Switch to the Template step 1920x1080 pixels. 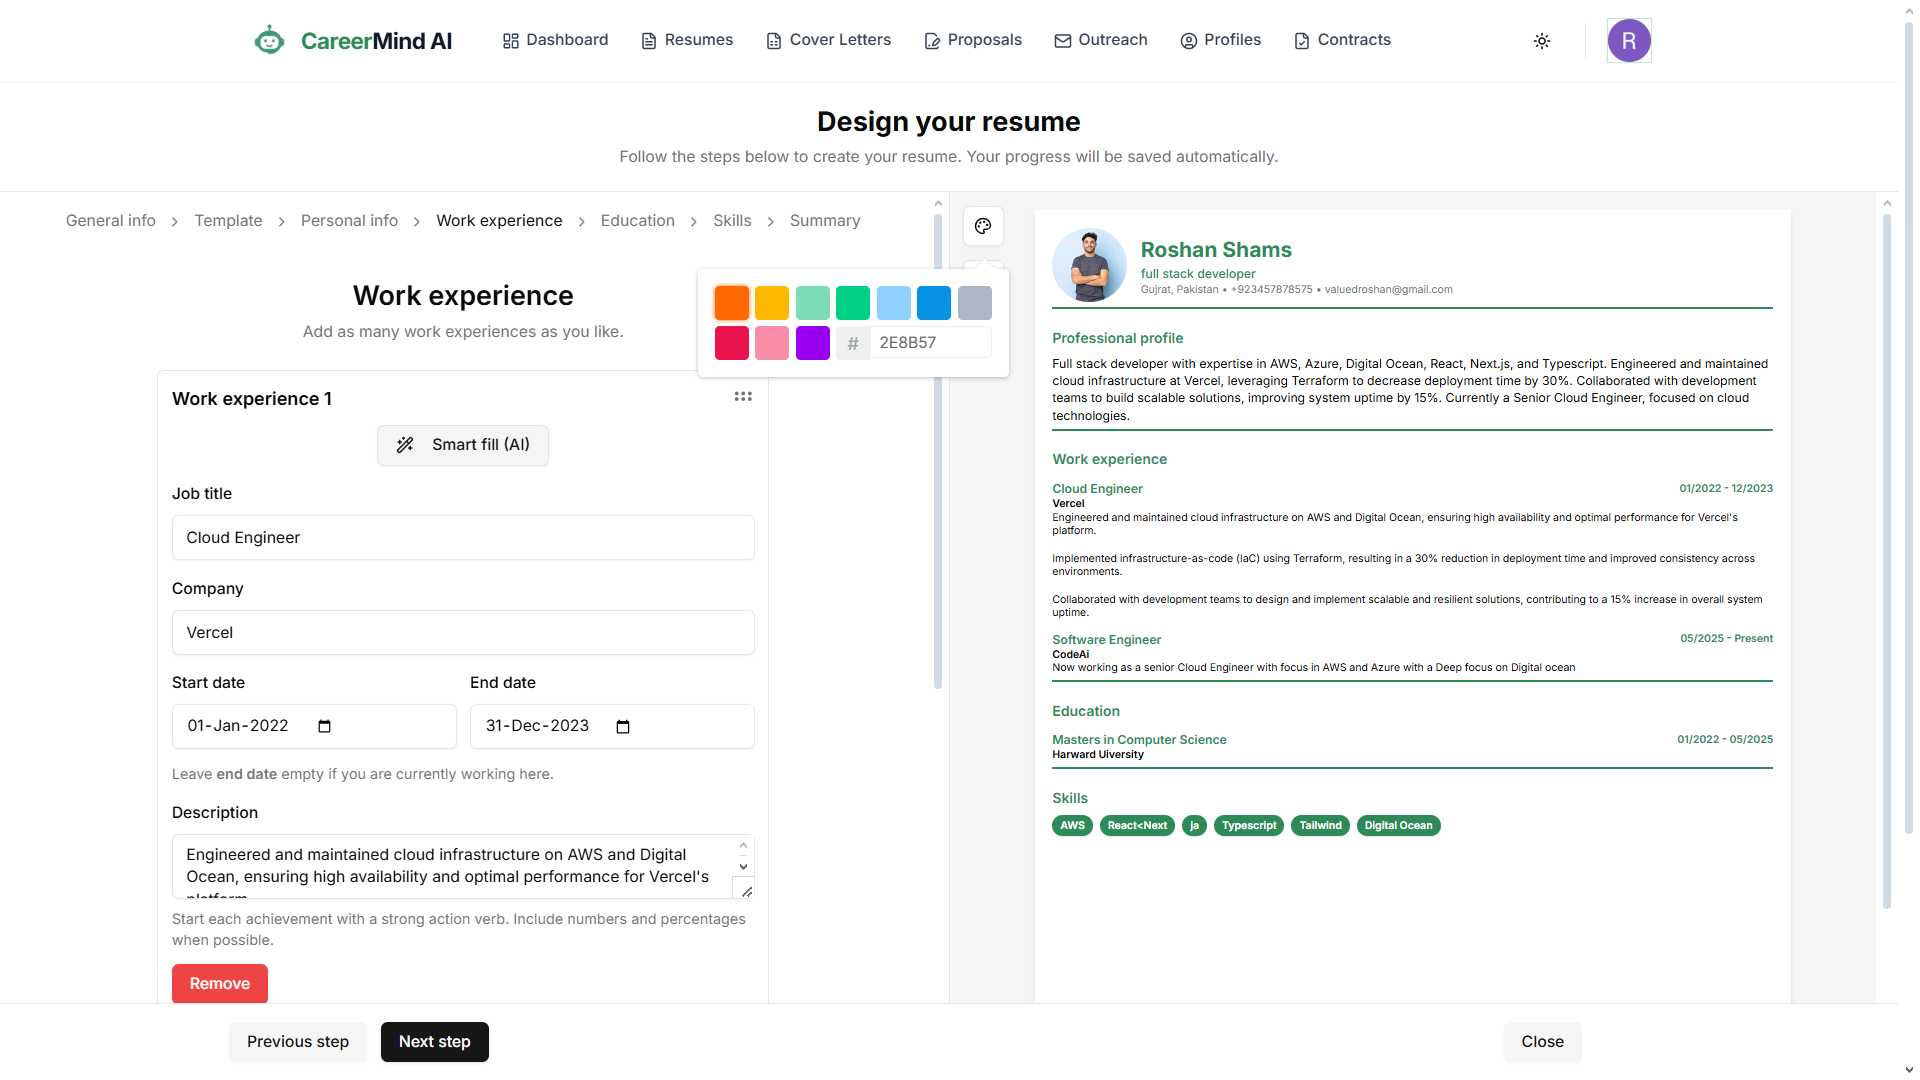point(228,221)
